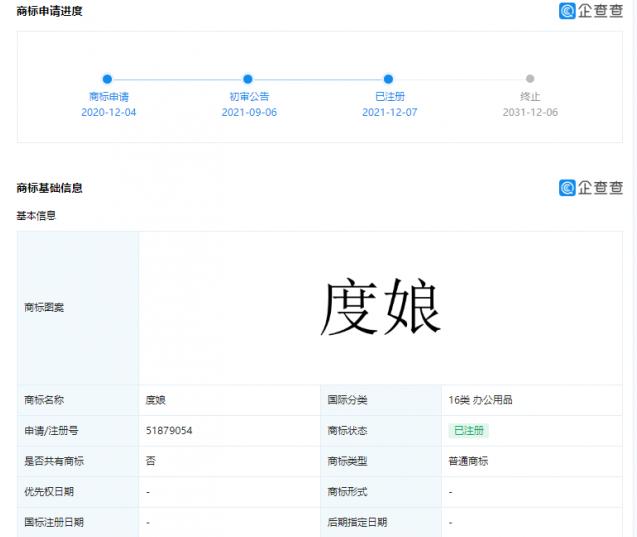Click the date 2021-09-06
Image resolution: width=637 pixels, height=537 pixels.
[249, 112]
